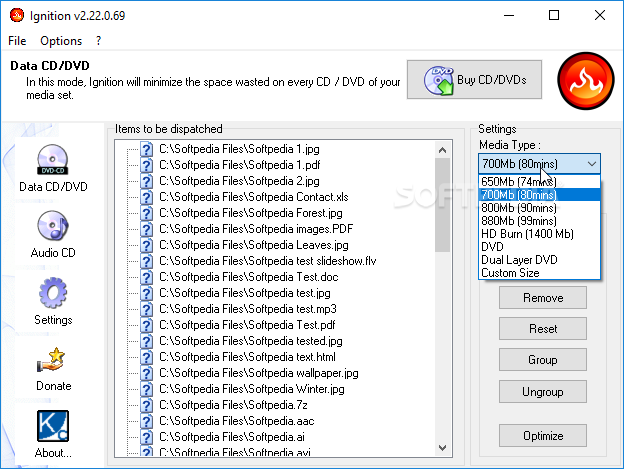Click the Remove button
Image resolution: width=624 pixels, height=469 pixels.
pyautogui.click(x=543, y=298)
